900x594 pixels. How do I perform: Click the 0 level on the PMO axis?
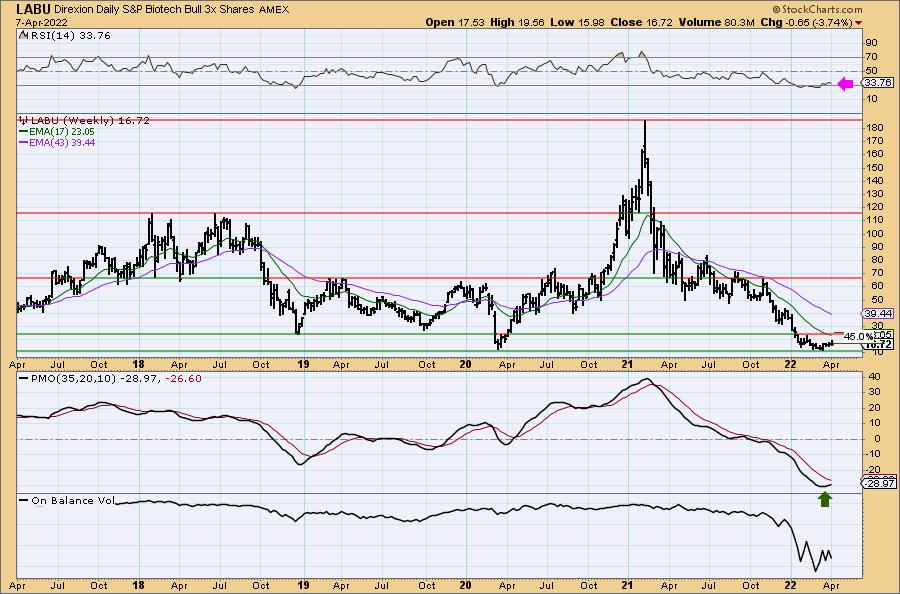[x=877, y=438]
